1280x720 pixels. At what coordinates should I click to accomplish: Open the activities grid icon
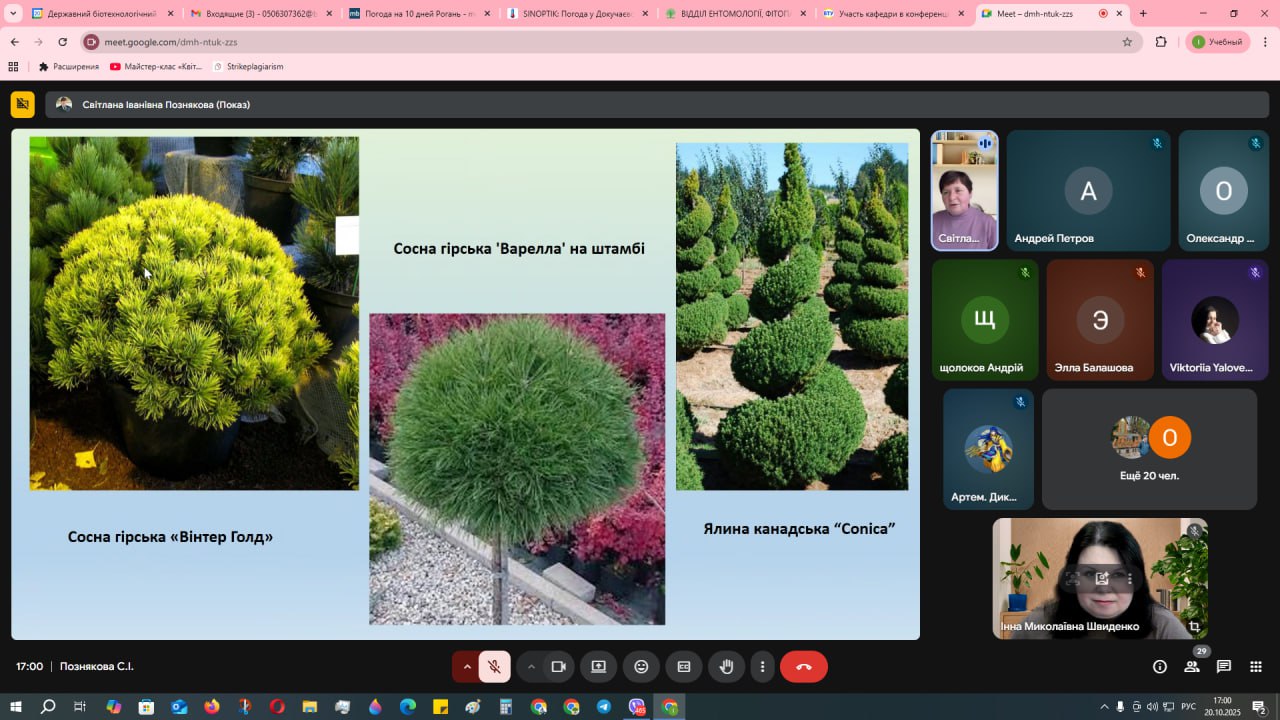point(1256,667)
